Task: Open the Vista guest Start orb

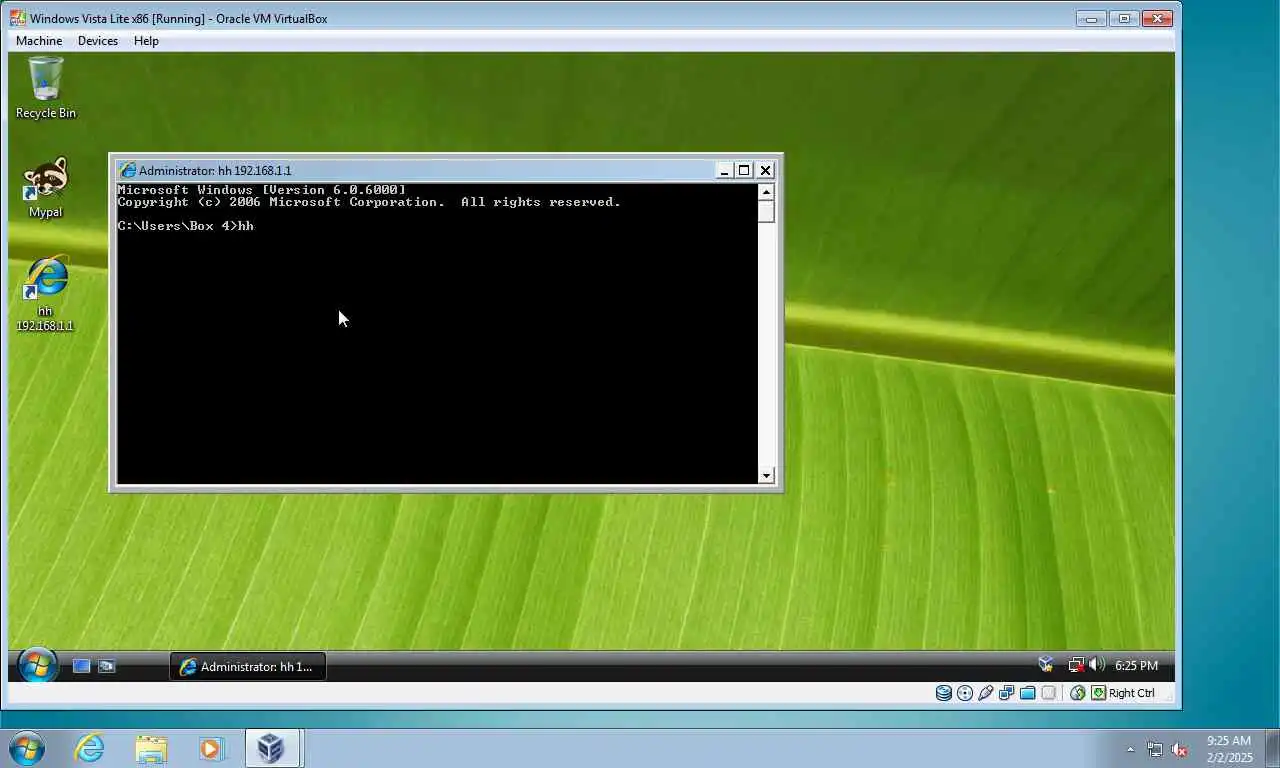Action: [37, 666]
